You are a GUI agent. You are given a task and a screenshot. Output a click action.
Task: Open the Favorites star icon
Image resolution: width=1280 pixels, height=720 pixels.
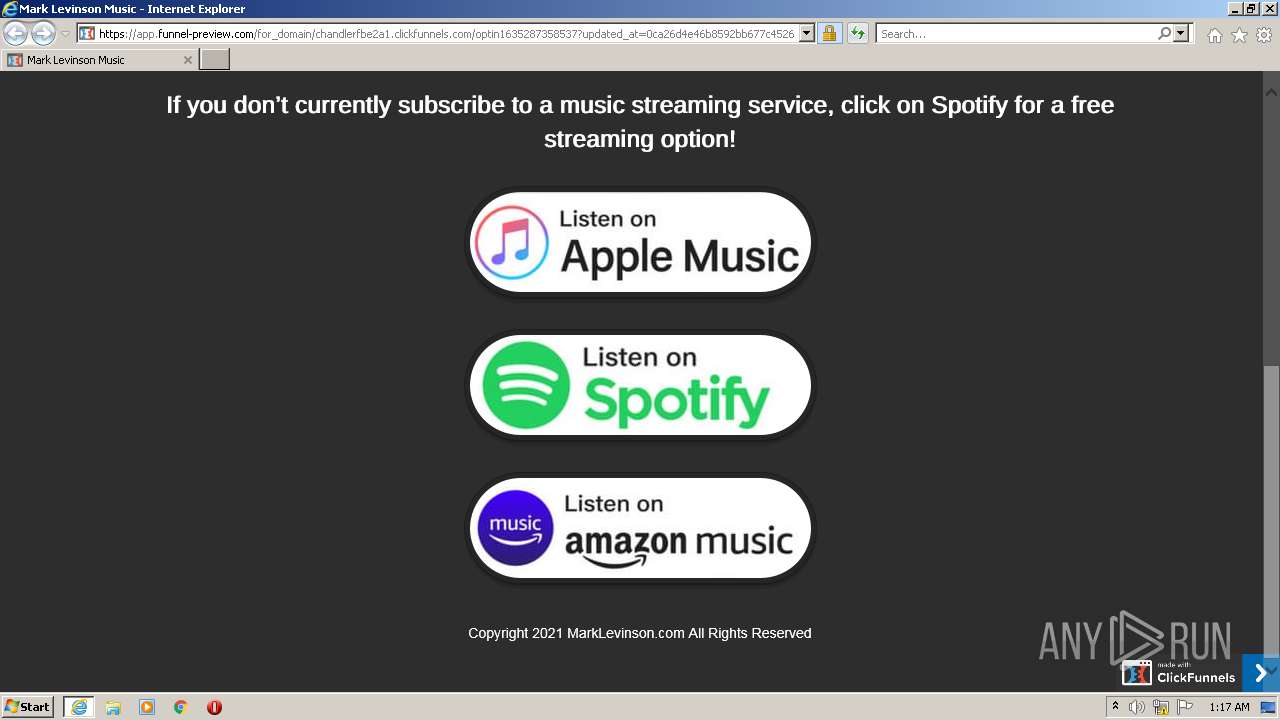coord(1239,35)
